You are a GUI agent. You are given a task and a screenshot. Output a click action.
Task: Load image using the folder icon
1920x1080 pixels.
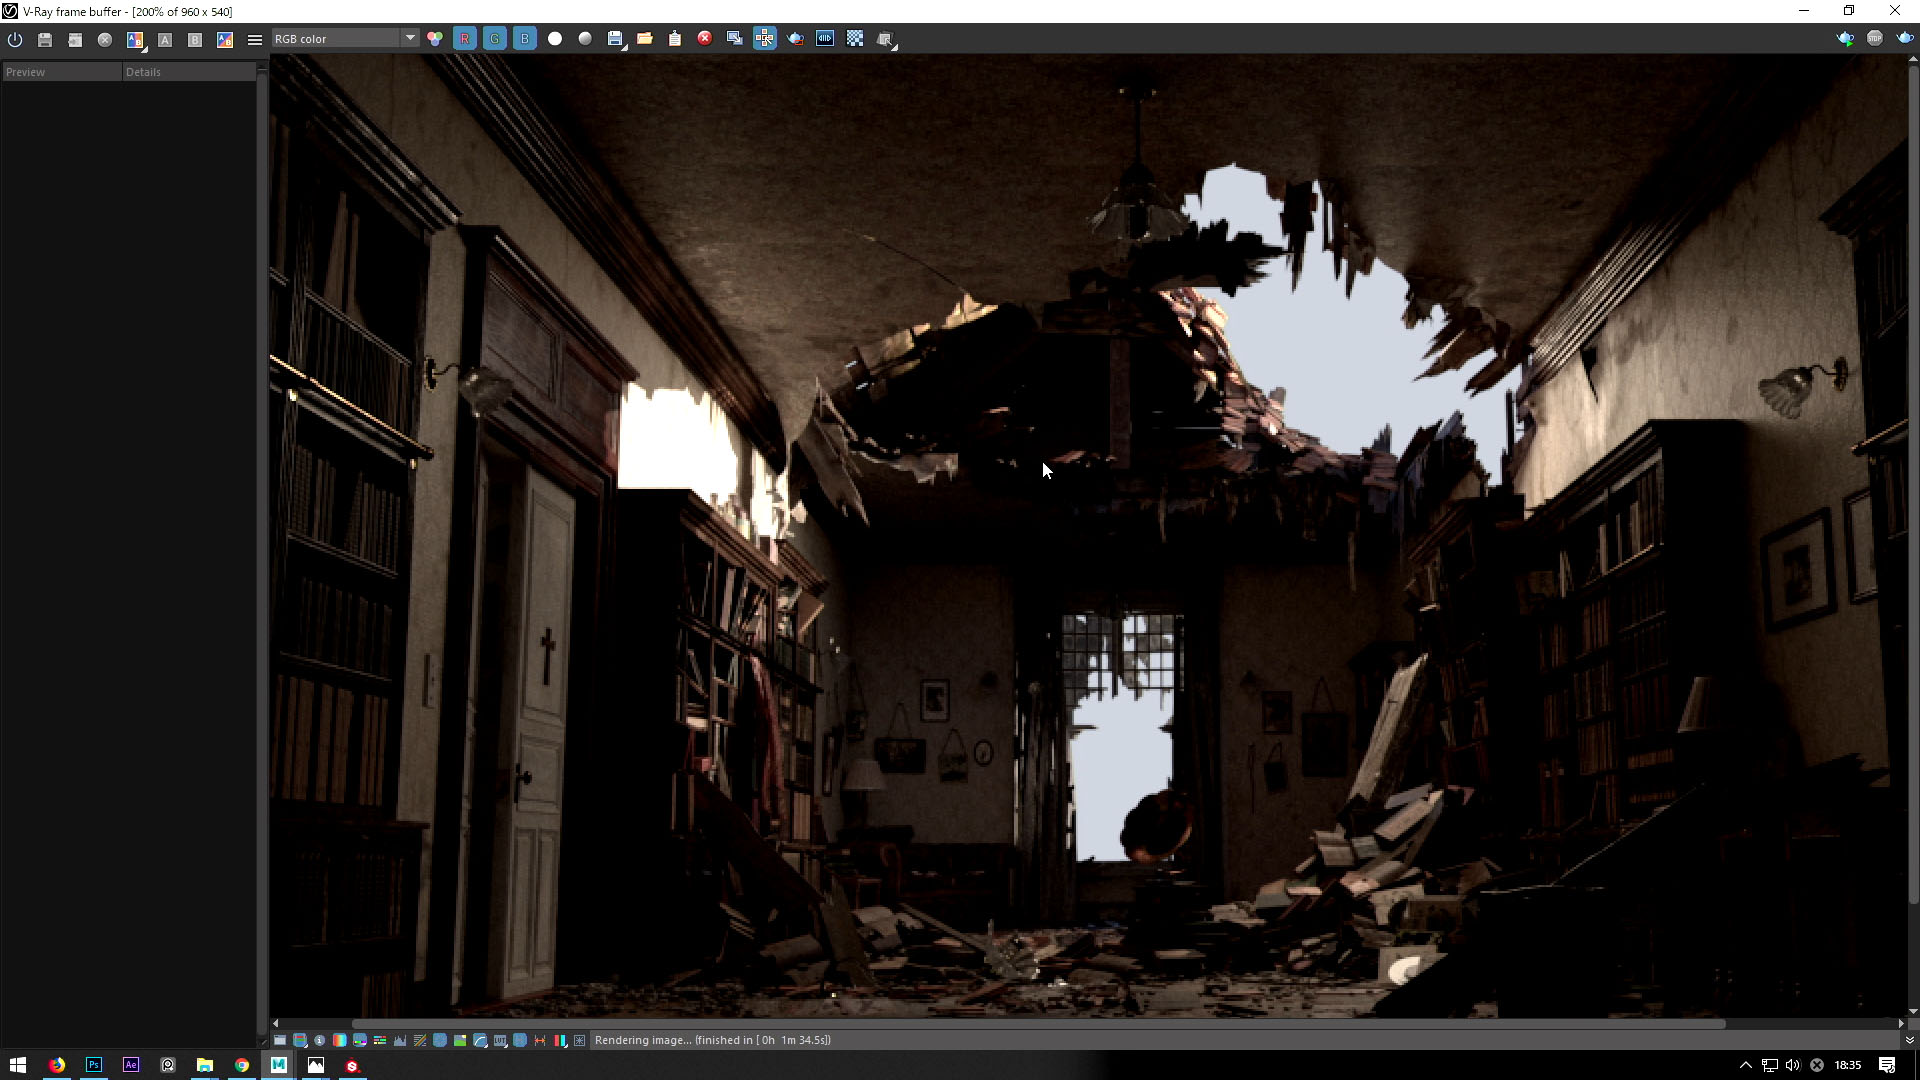coord(645,39)
